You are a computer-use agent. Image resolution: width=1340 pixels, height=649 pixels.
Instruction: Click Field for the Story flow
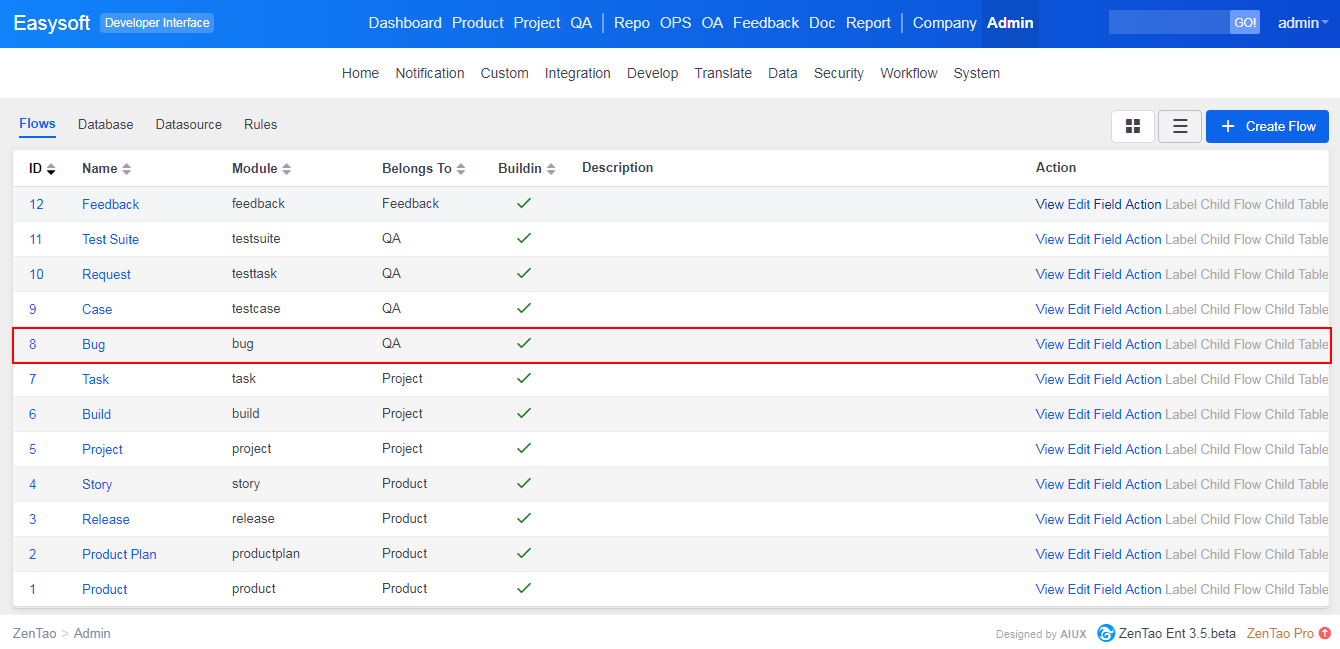pos(1107,484)
